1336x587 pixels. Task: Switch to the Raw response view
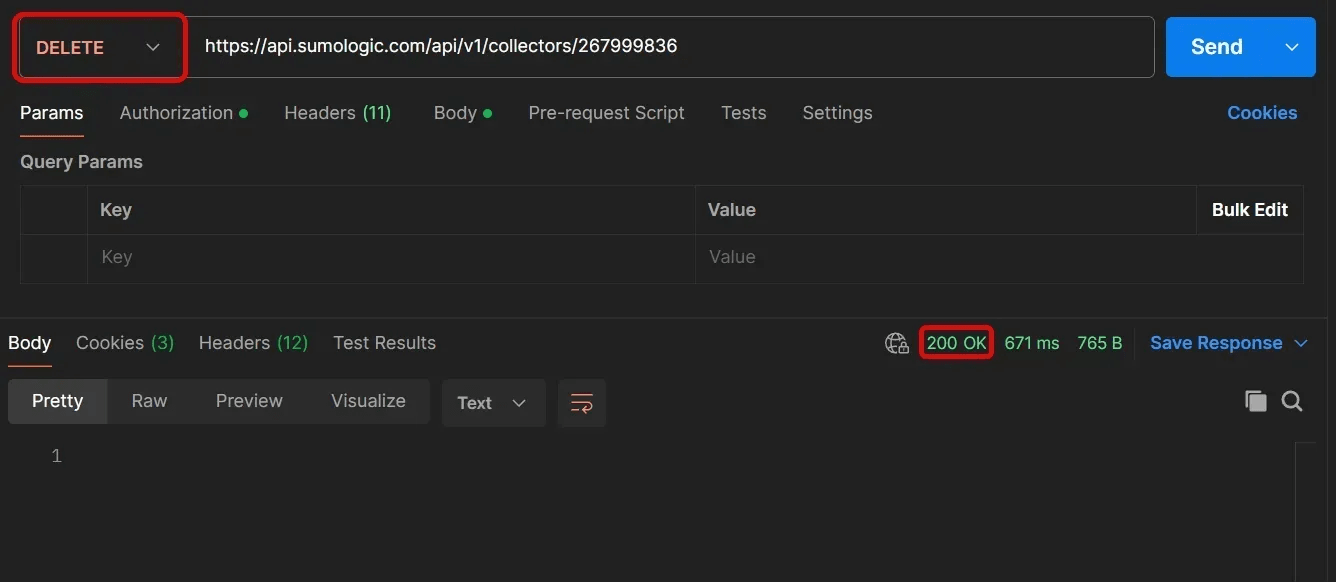point(148,400)
